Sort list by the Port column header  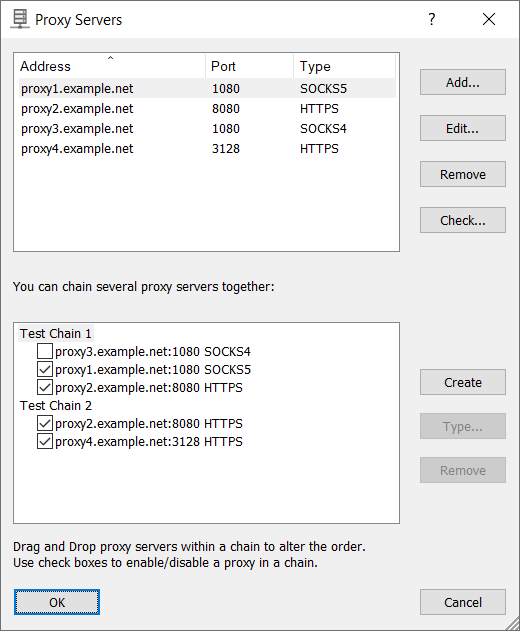250,66
